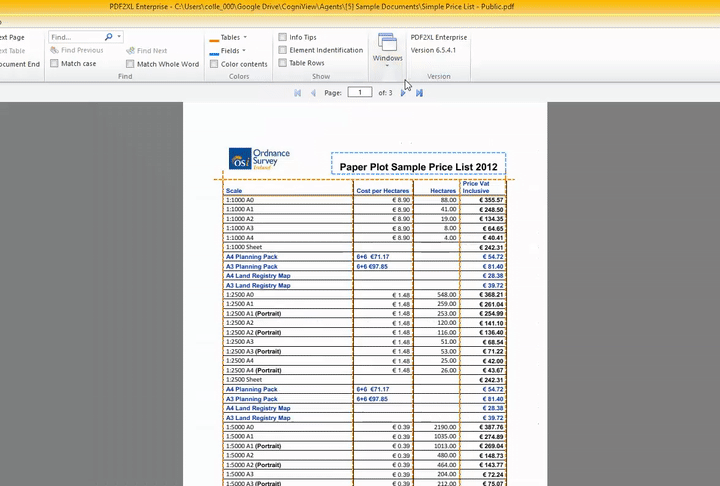The image size is (720, 486).
Task: Open the Fields color dropdown
Action: tap(245, 50)
